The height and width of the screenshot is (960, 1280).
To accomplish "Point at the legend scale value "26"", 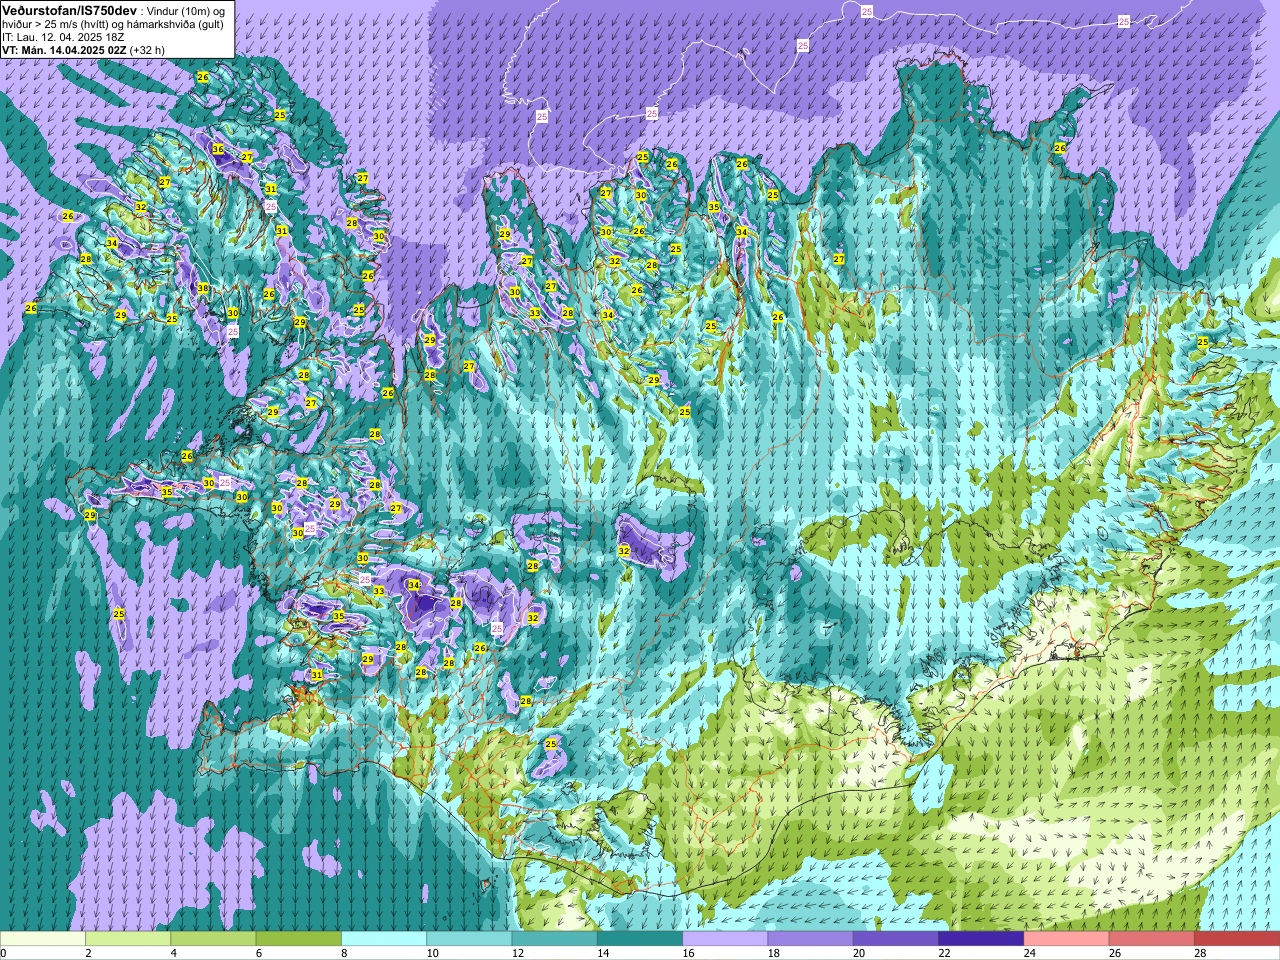I will click(x=1115, y=953).
